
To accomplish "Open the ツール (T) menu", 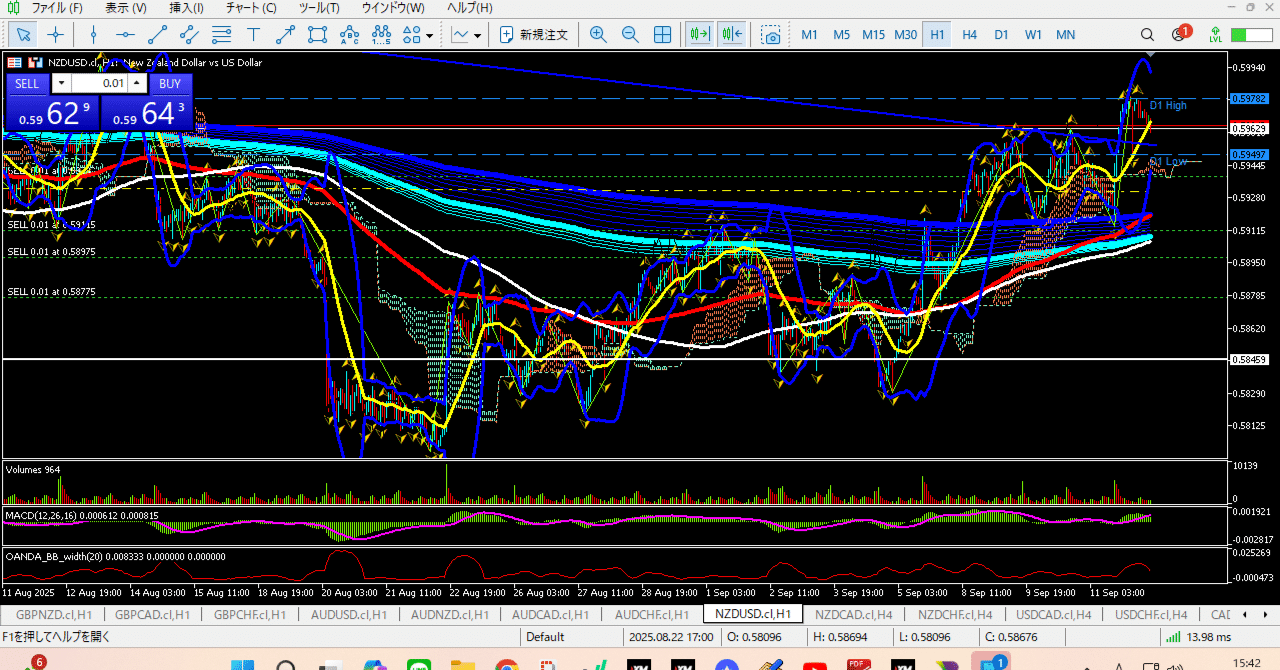I will (x=319, y=8).
